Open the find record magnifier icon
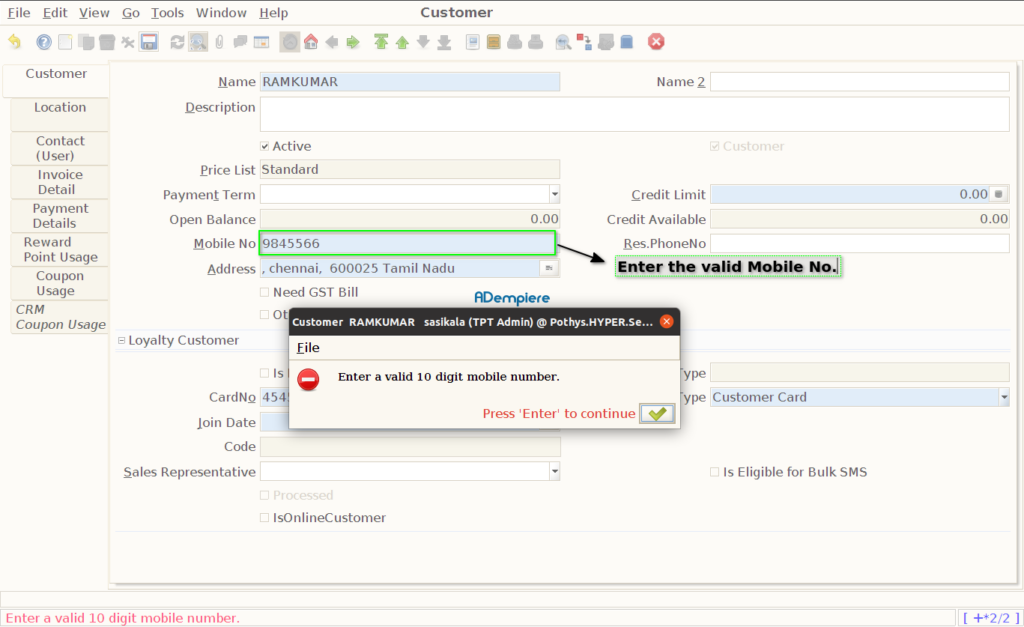 [x=198, y=42]
